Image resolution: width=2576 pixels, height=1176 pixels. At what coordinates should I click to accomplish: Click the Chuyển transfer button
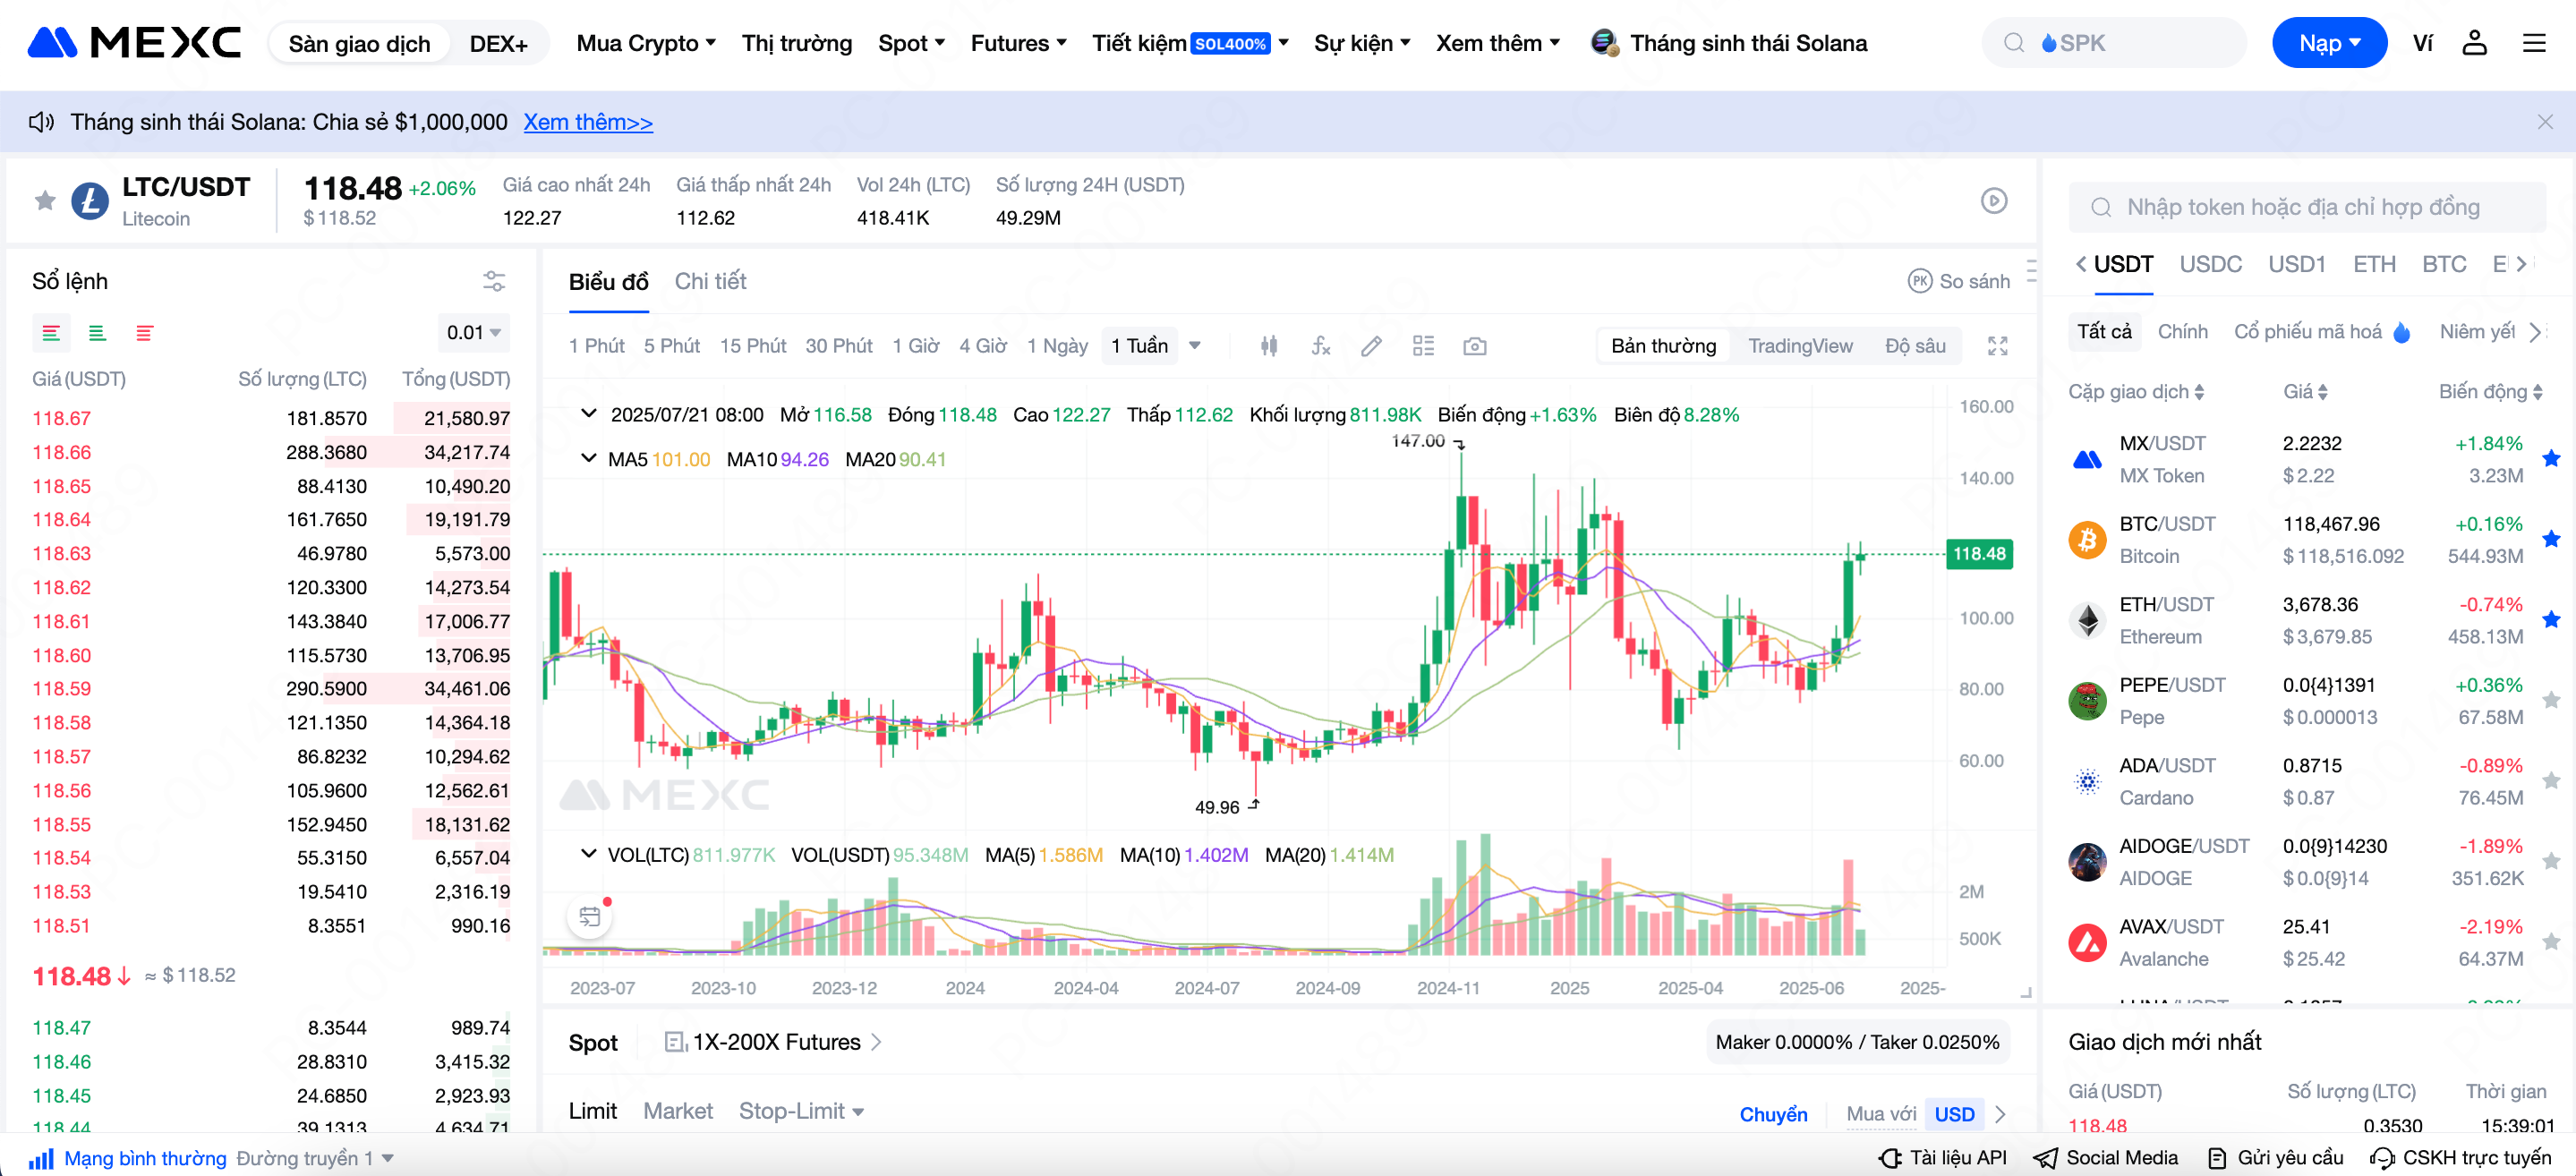(1773, 1114)
